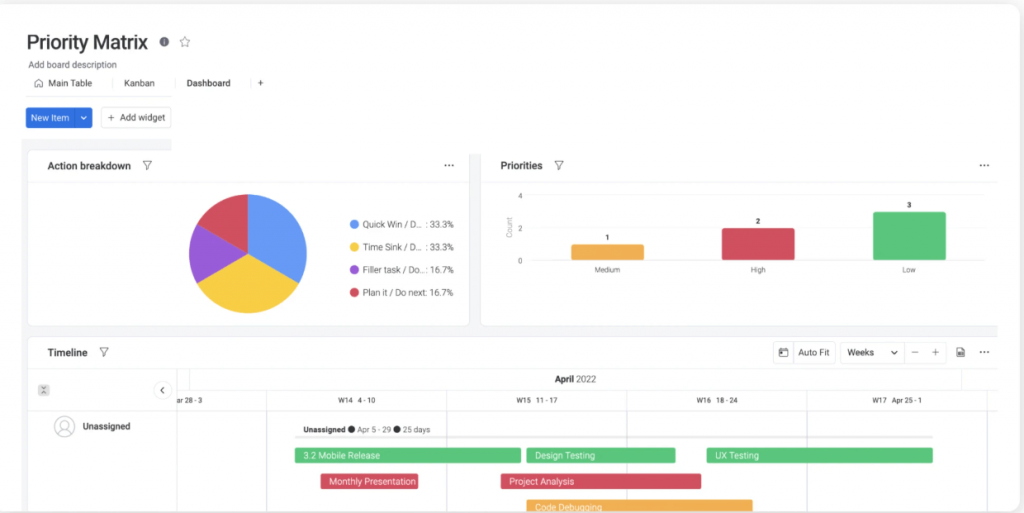This screenshot has height=513, width=1024.
Task: Open the Monthly Presentation timeline bar
Action: (x=369, y=482)
